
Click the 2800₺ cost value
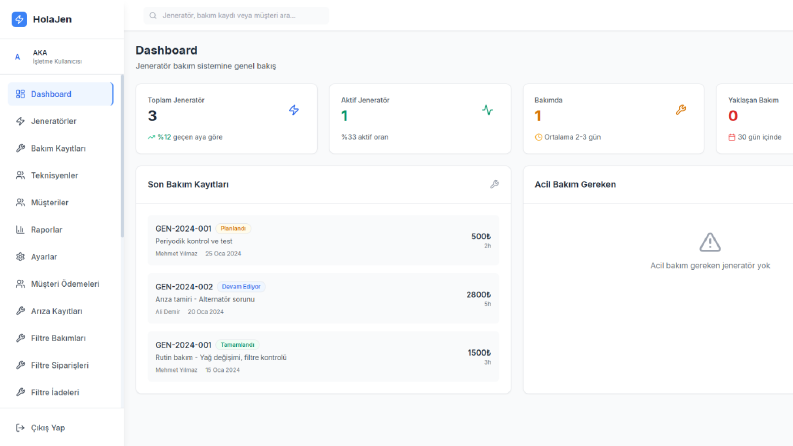(478, 295)
